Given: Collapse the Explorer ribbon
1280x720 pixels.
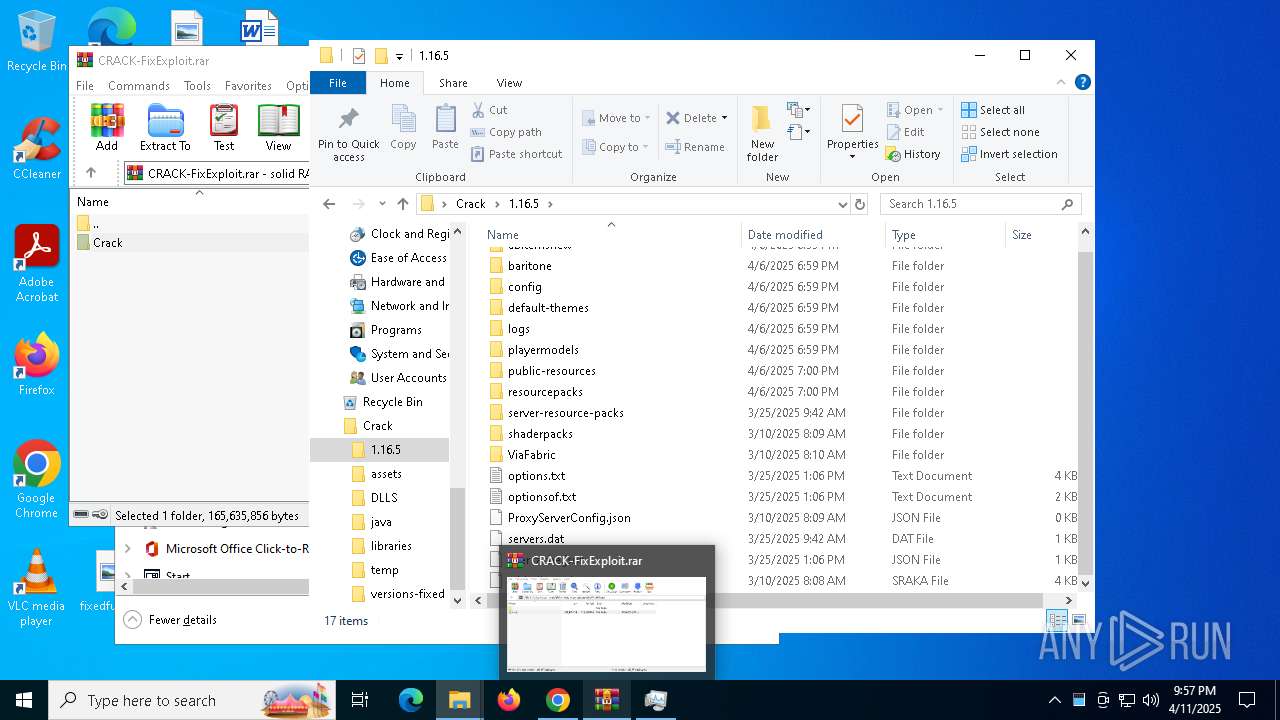Looking at the screenshot, I should [1062, 83].
